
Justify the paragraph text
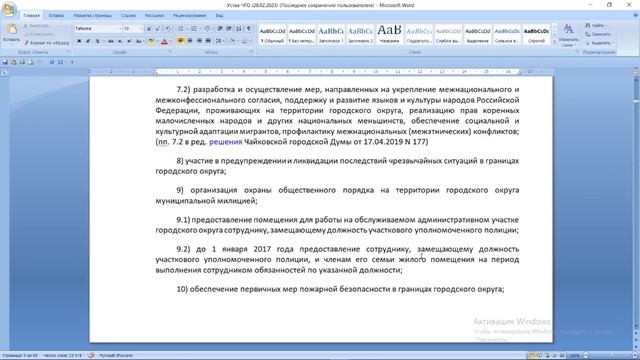209,41
